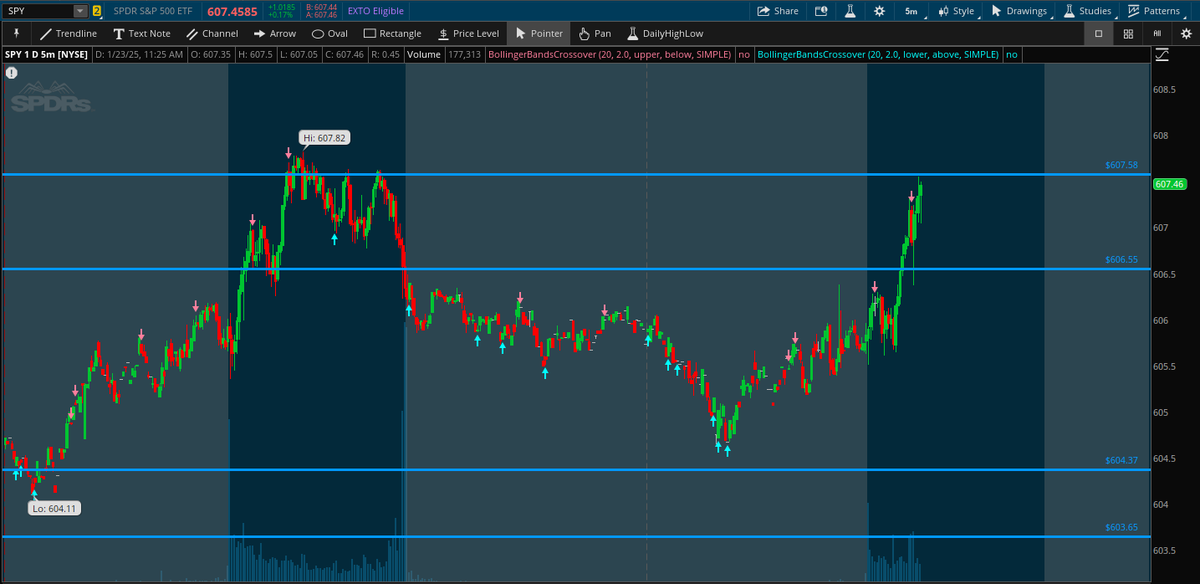Switch to the Pan hand tool

coord(595,33)
